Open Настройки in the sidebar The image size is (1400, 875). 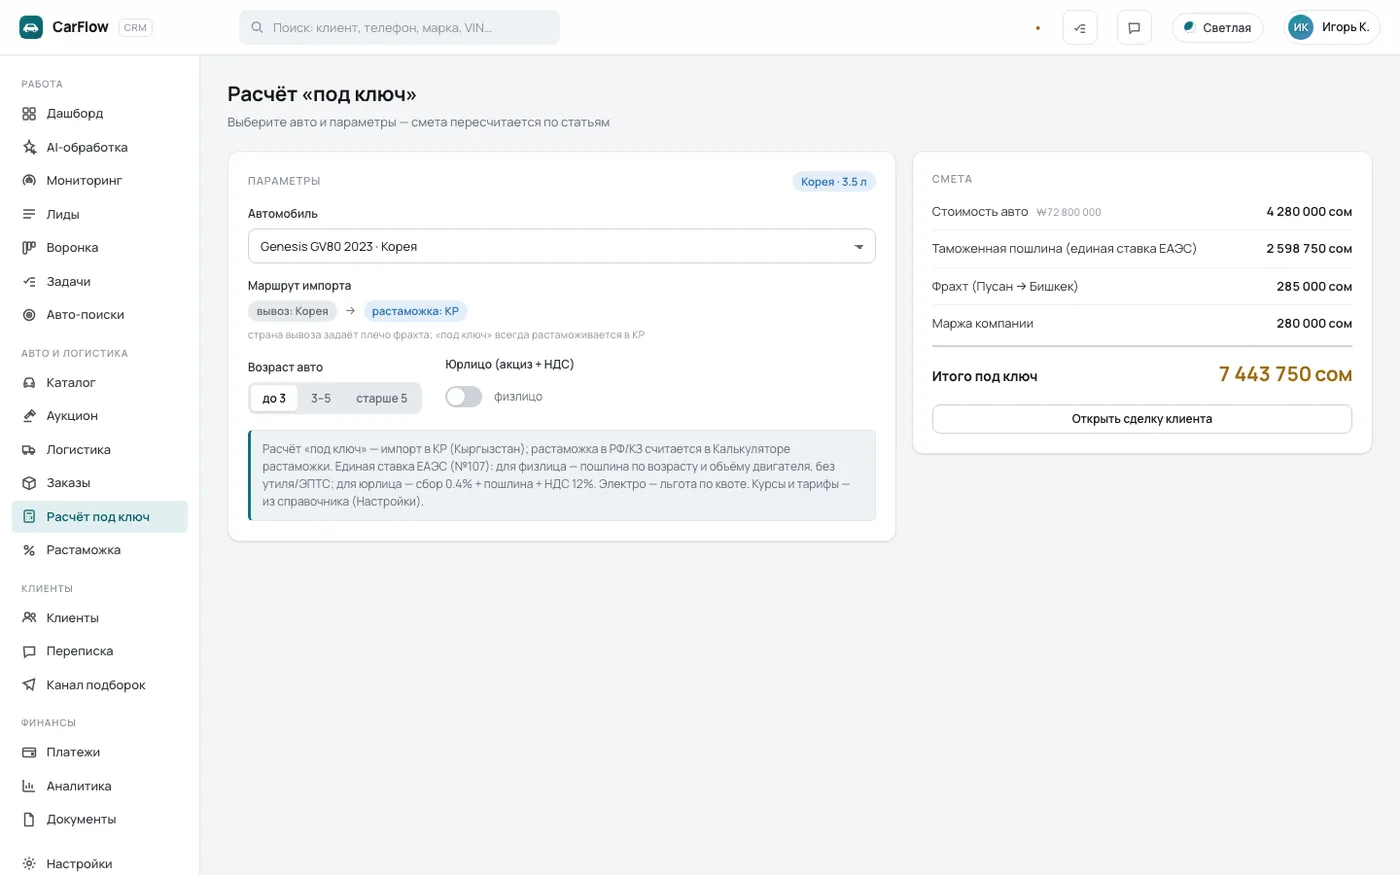point(100,864)
